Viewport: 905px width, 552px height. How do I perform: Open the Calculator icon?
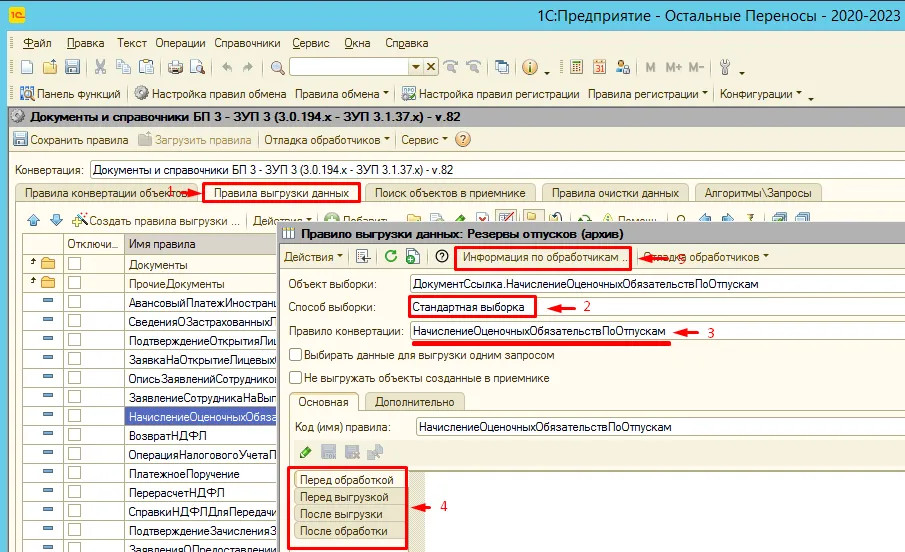pos(576,67)
